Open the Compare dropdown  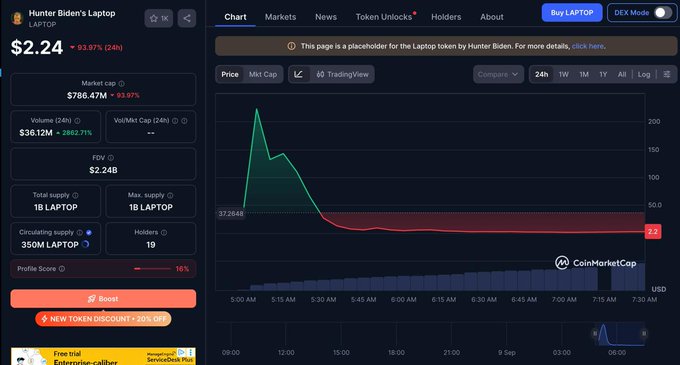point(498,74)
